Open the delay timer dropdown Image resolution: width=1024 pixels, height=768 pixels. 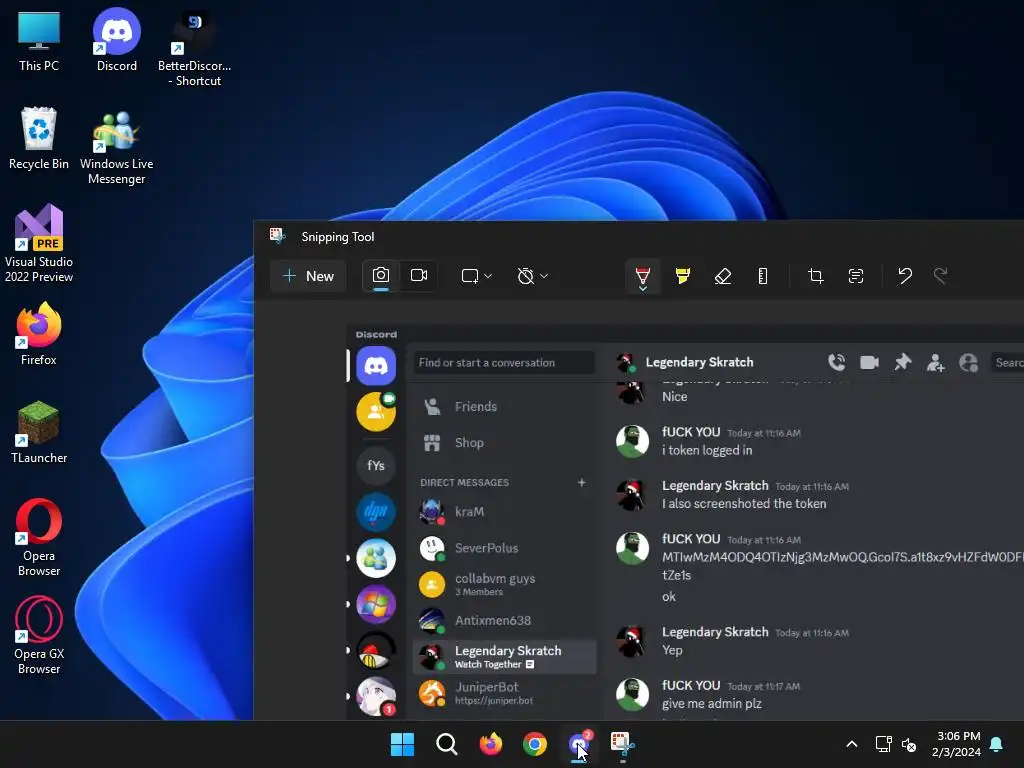tap(532, 276)
